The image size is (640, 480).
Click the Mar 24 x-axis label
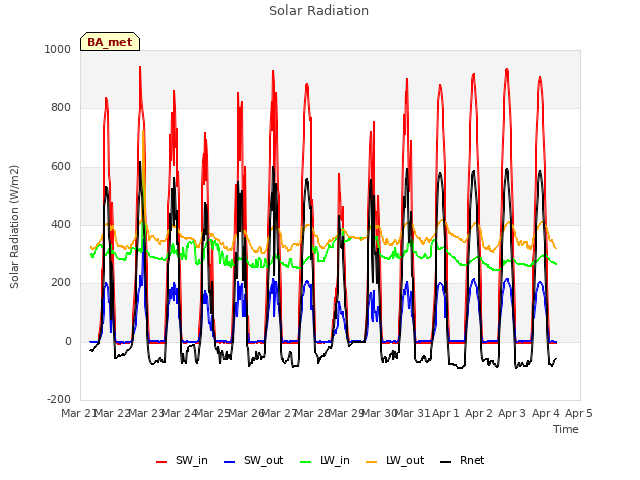click(x=179, y=413)
